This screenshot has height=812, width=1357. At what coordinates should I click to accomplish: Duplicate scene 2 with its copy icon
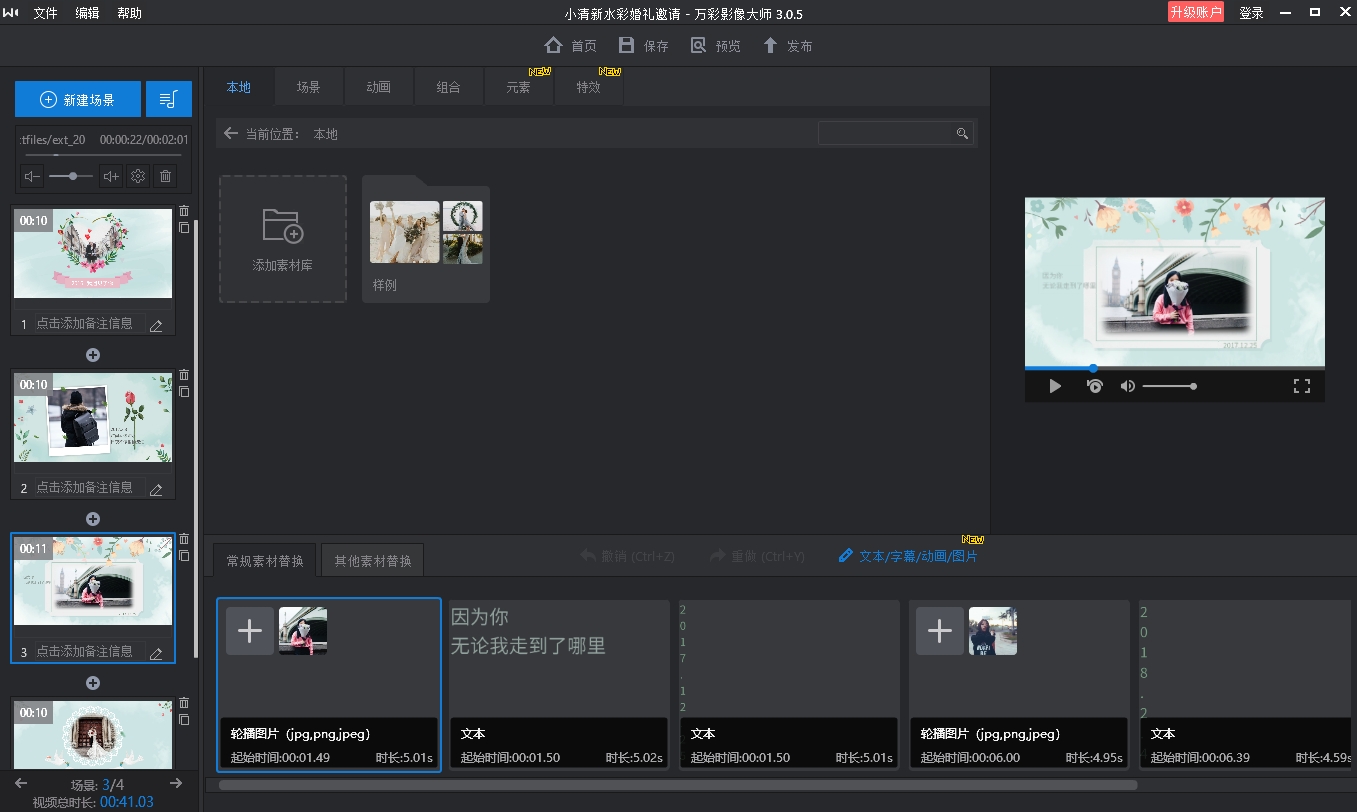tap(184, 392)
